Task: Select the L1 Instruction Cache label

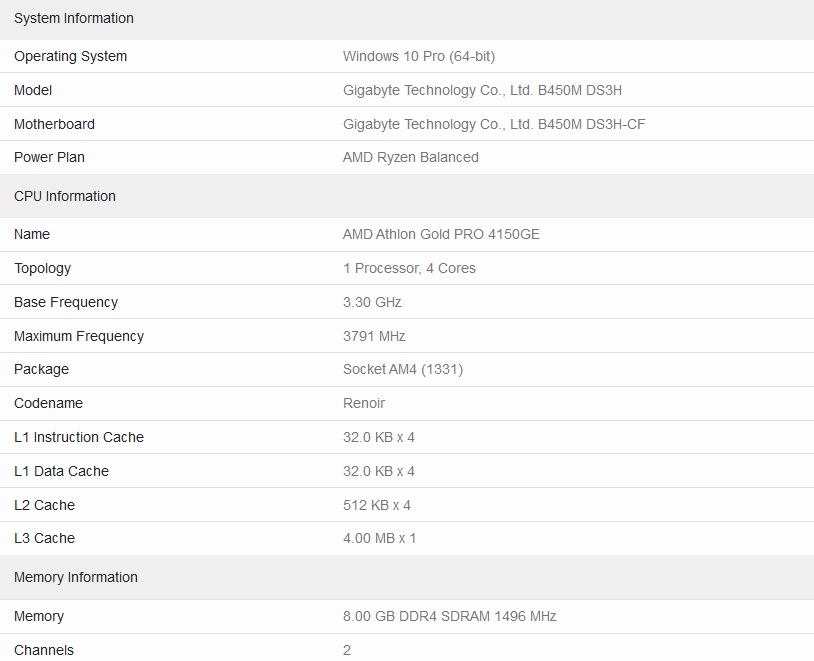Action: [x=79, y=437]
